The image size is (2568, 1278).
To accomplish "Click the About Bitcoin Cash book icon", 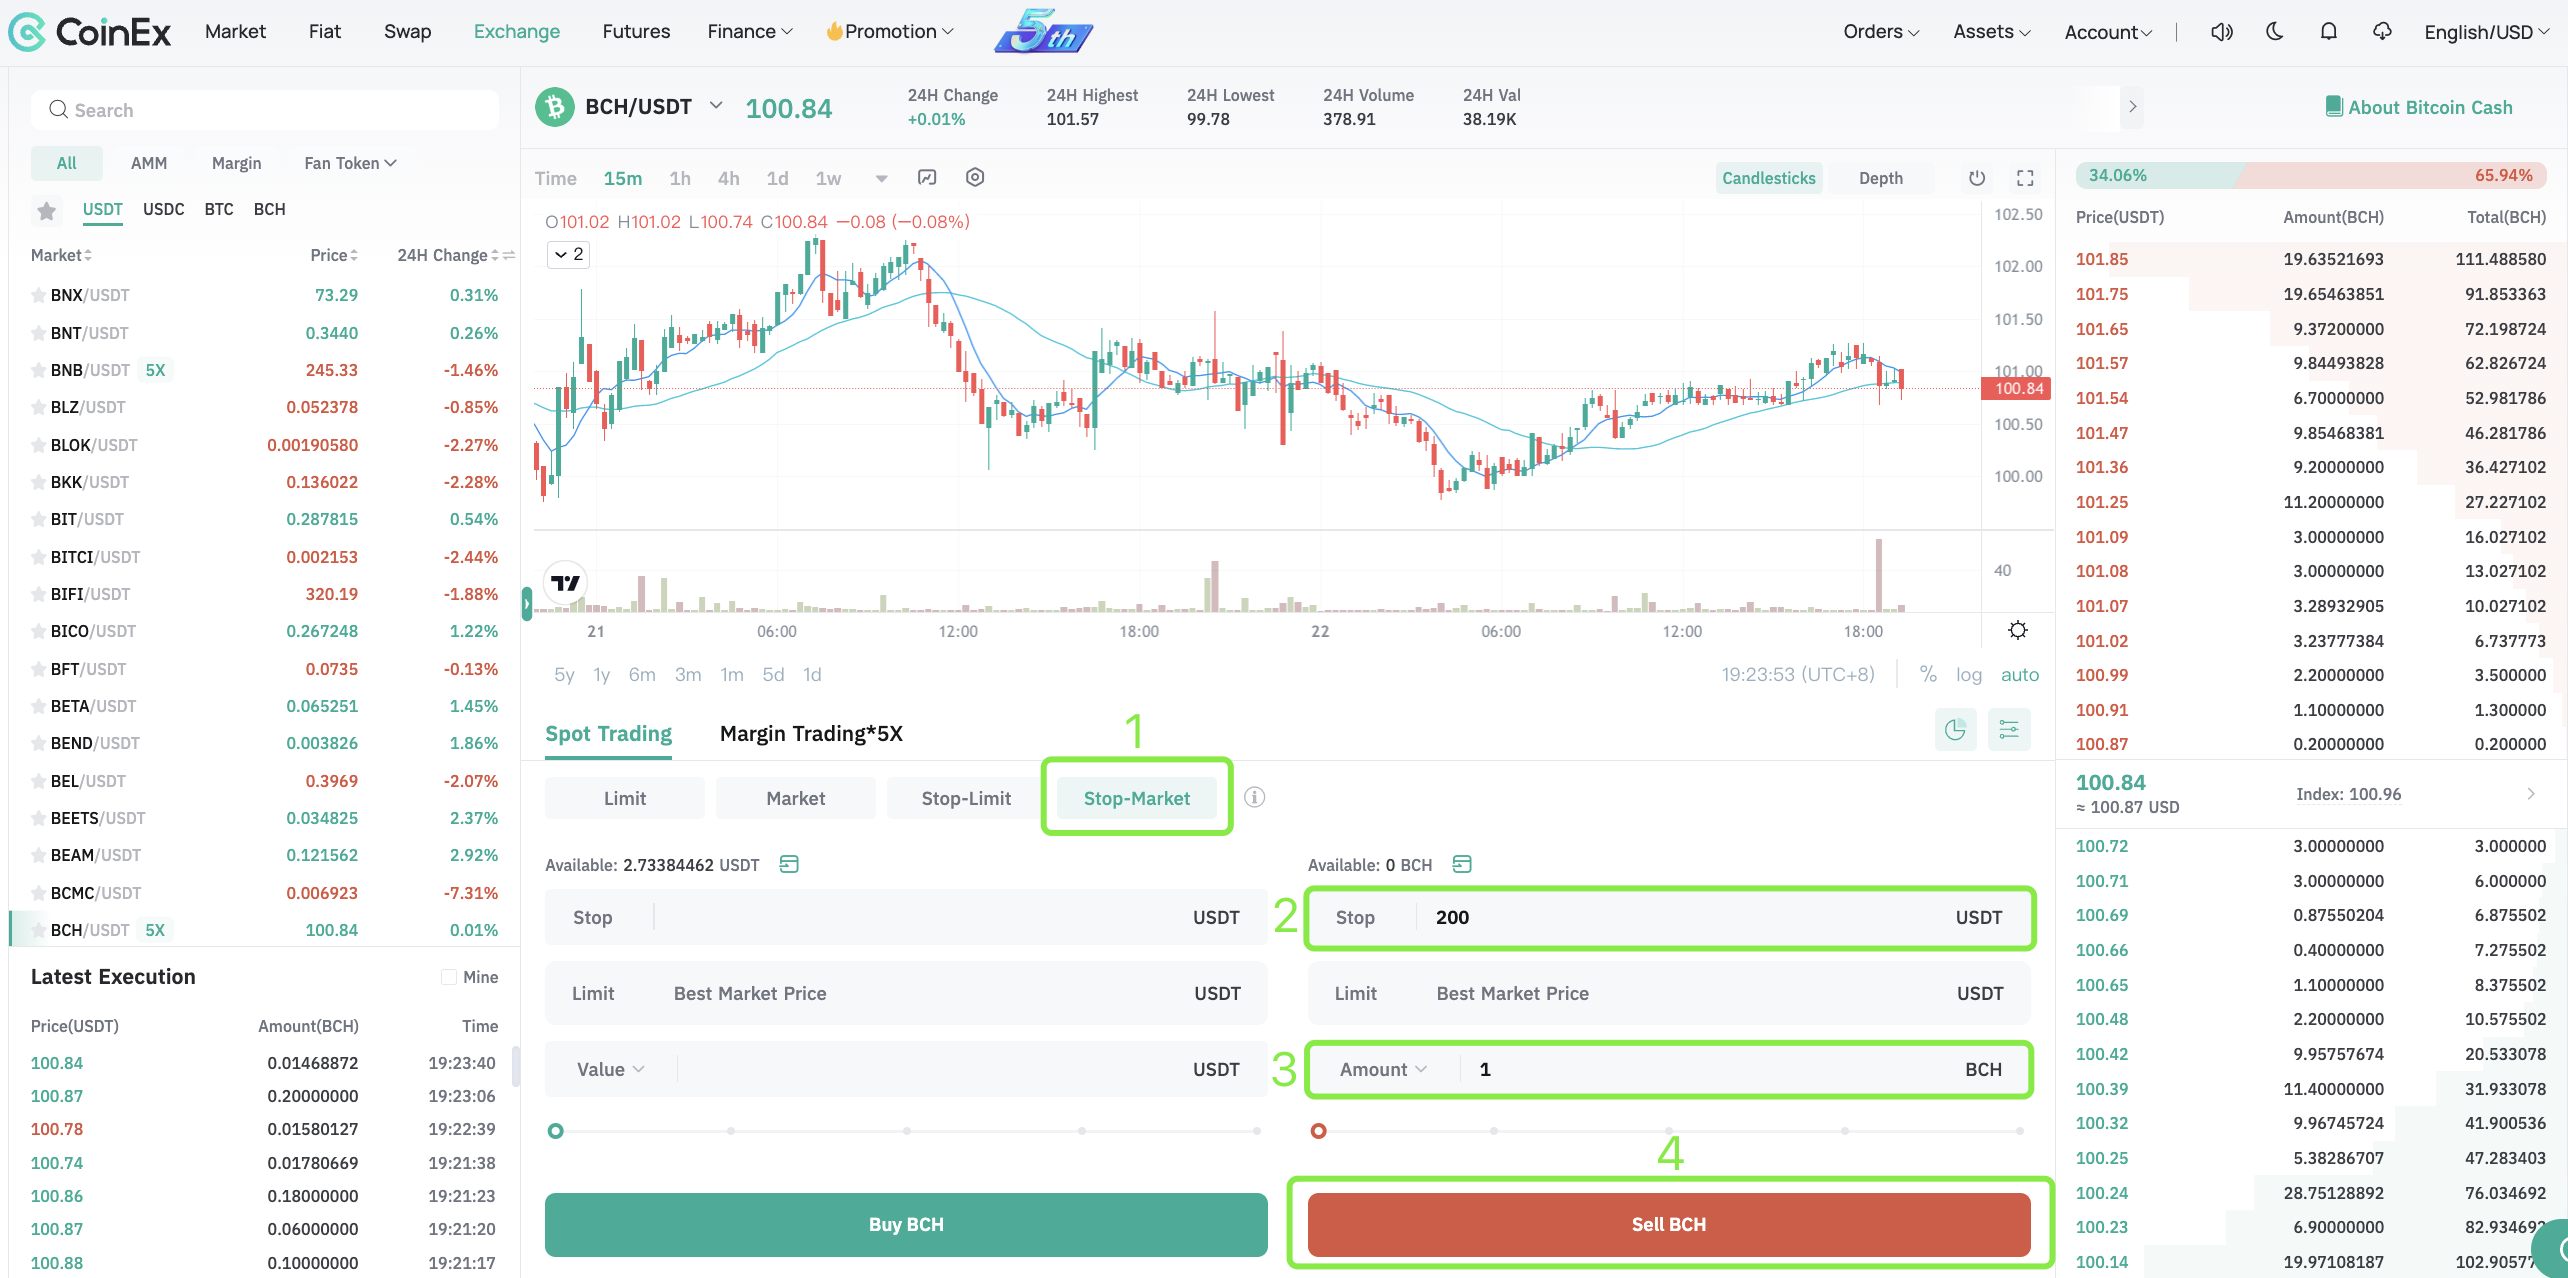I will [2333, 107].
